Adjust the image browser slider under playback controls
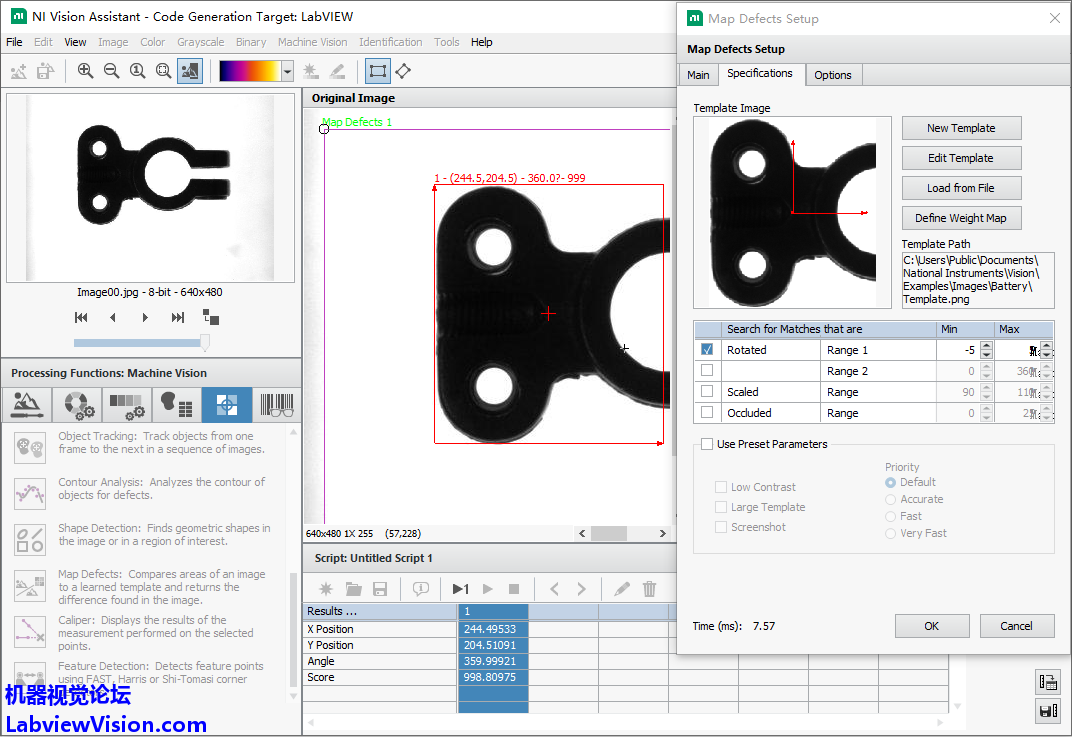 click(x=205, y=343)
